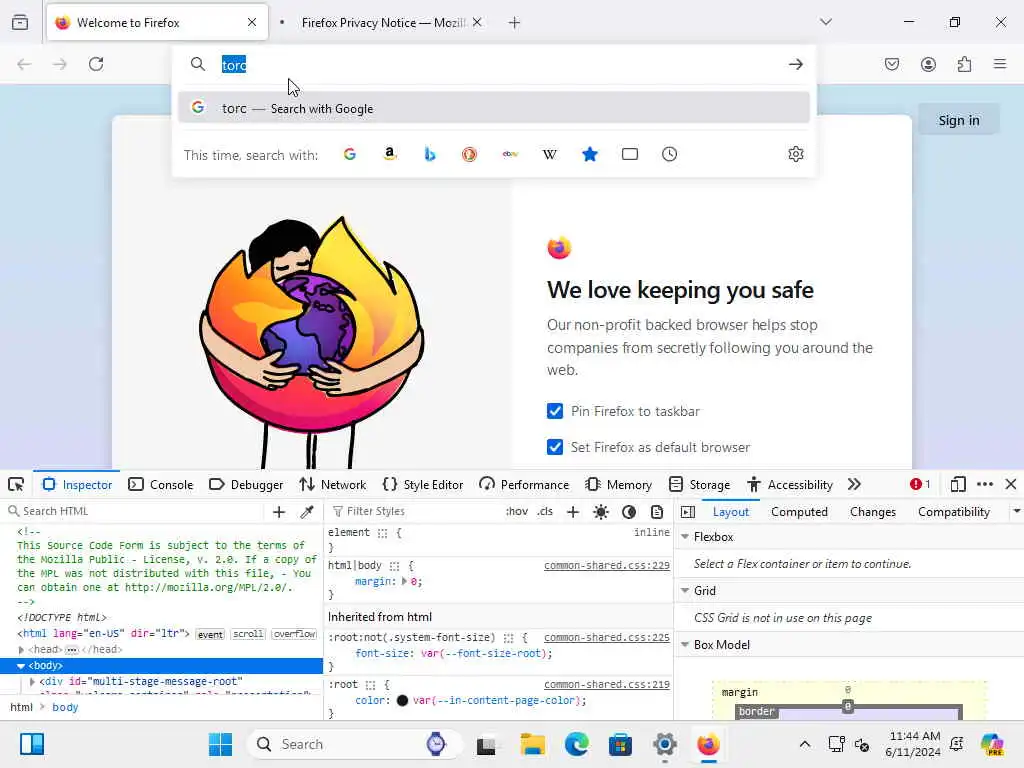
Task: Search this time with Wikipedia
Action: 549,154
